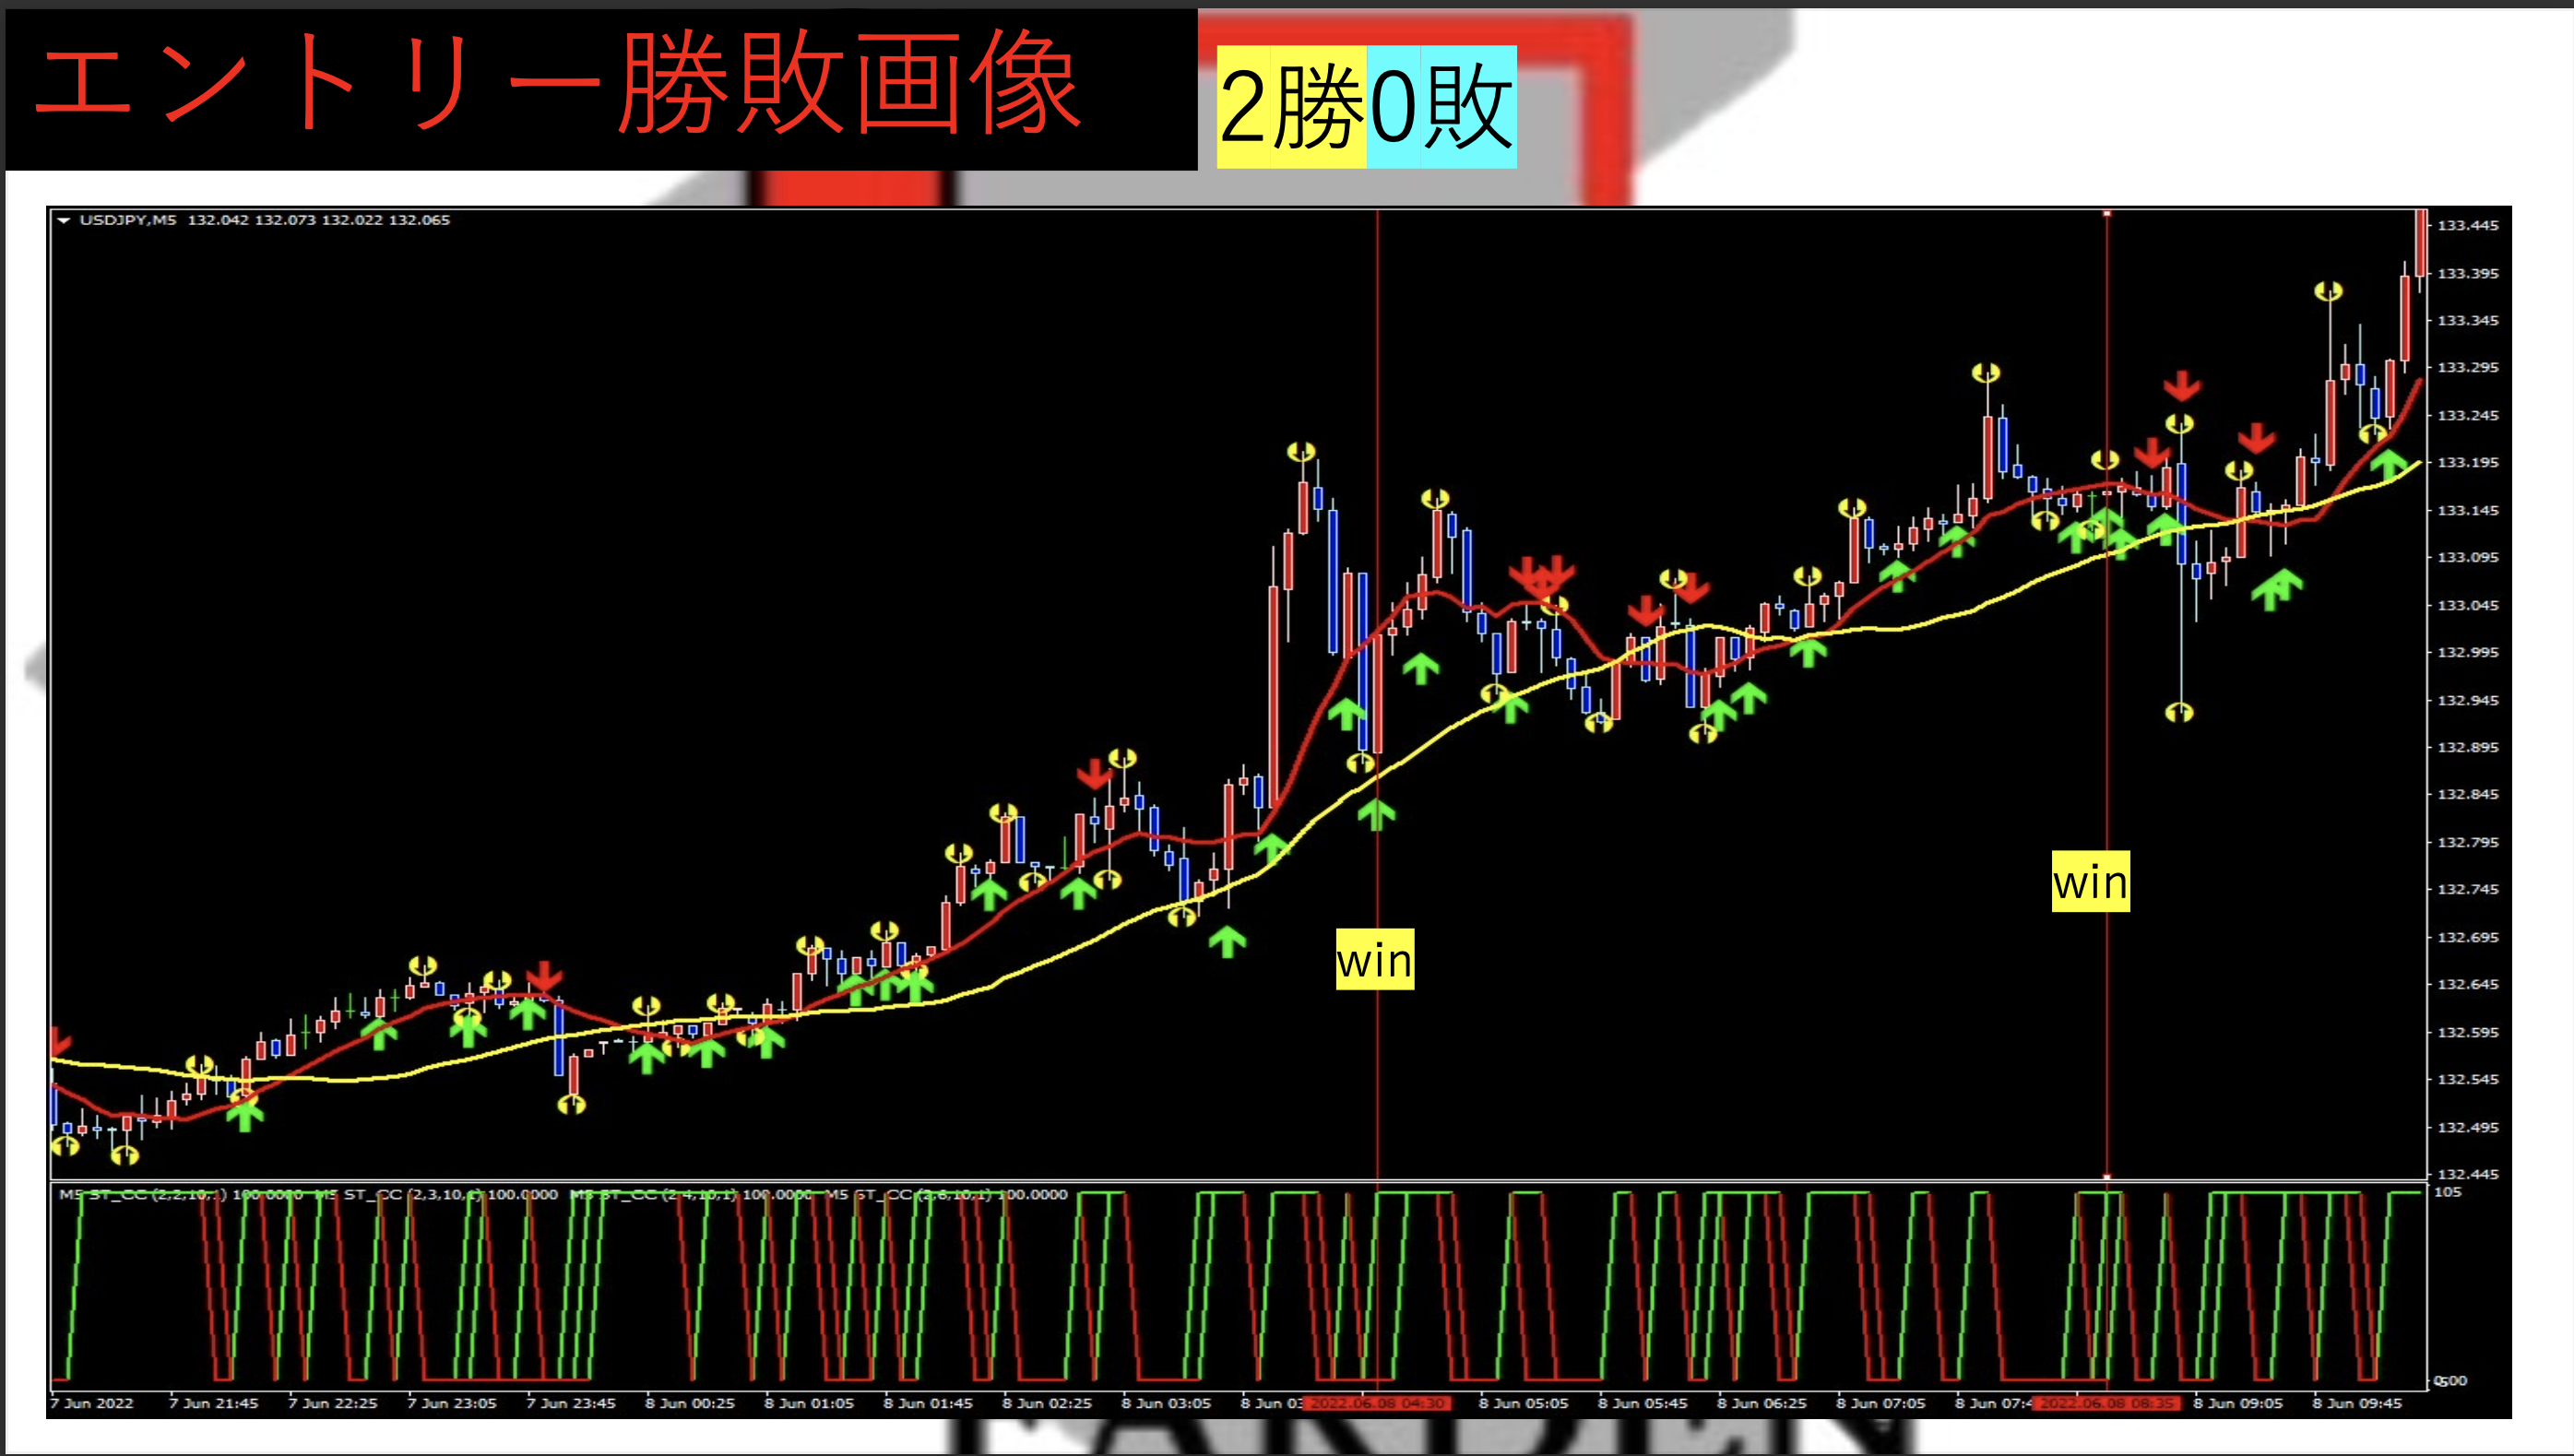Viewport: 2574px width, 1456px height.
Task: Select the highest red down arrow near 133.295
Action: 2181,385
